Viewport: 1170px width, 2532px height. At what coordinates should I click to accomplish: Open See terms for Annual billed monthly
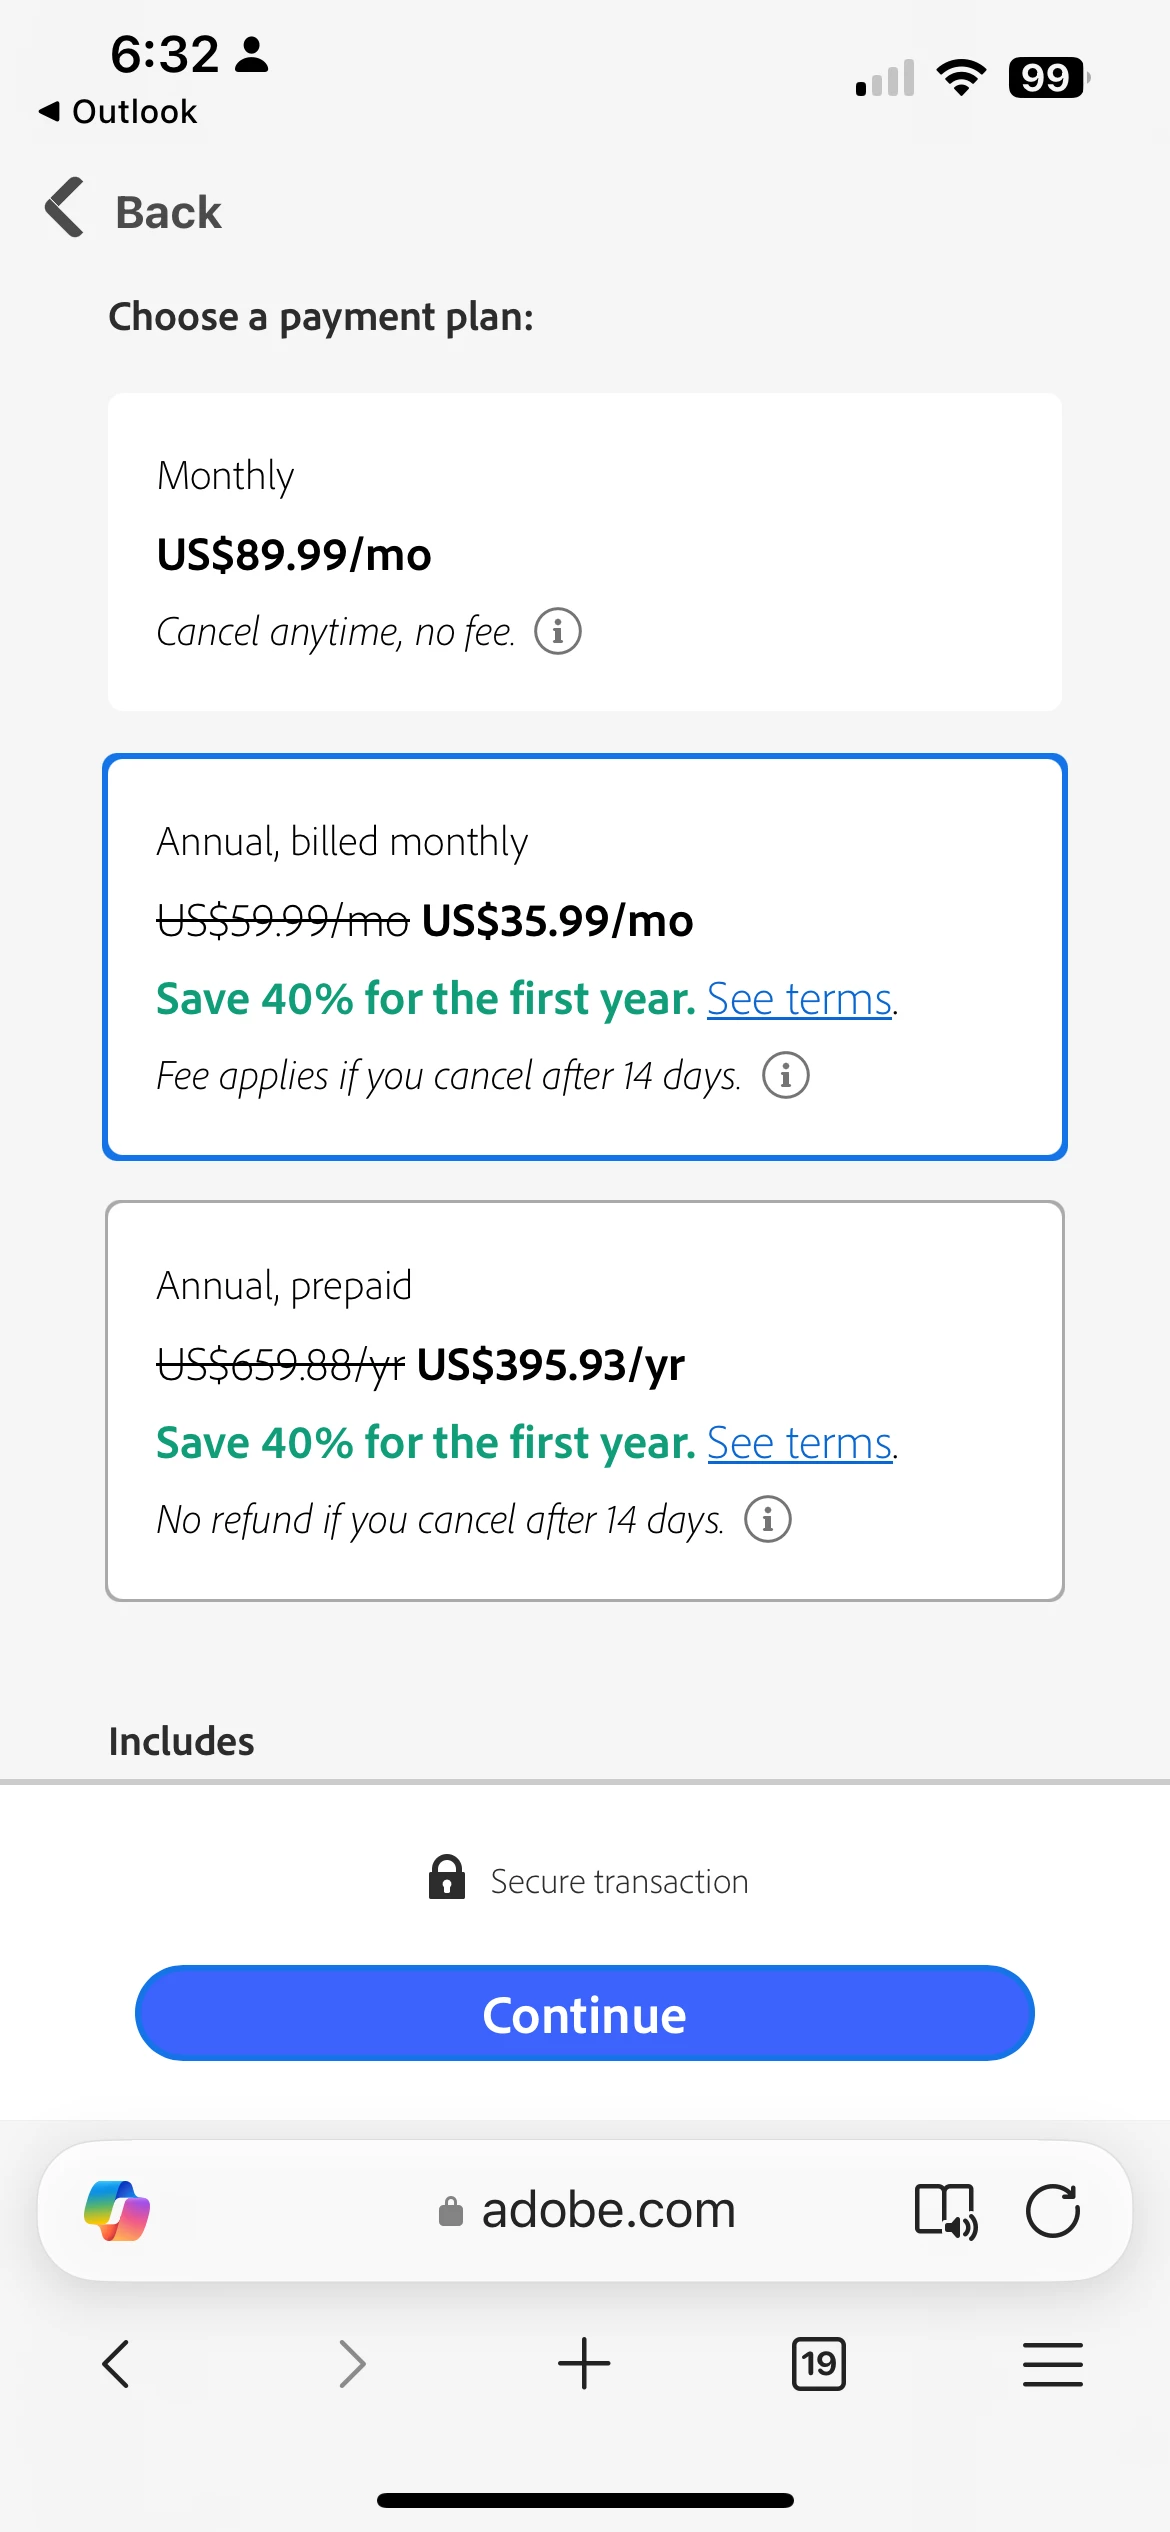pos(799,999)
